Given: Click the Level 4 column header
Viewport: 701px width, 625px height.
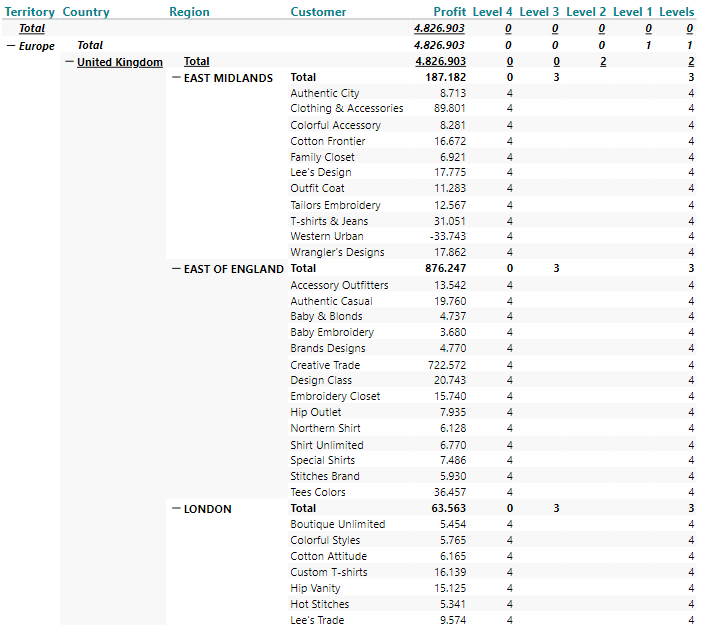Looking at the screenshot, I should click(x=492, y=12).
